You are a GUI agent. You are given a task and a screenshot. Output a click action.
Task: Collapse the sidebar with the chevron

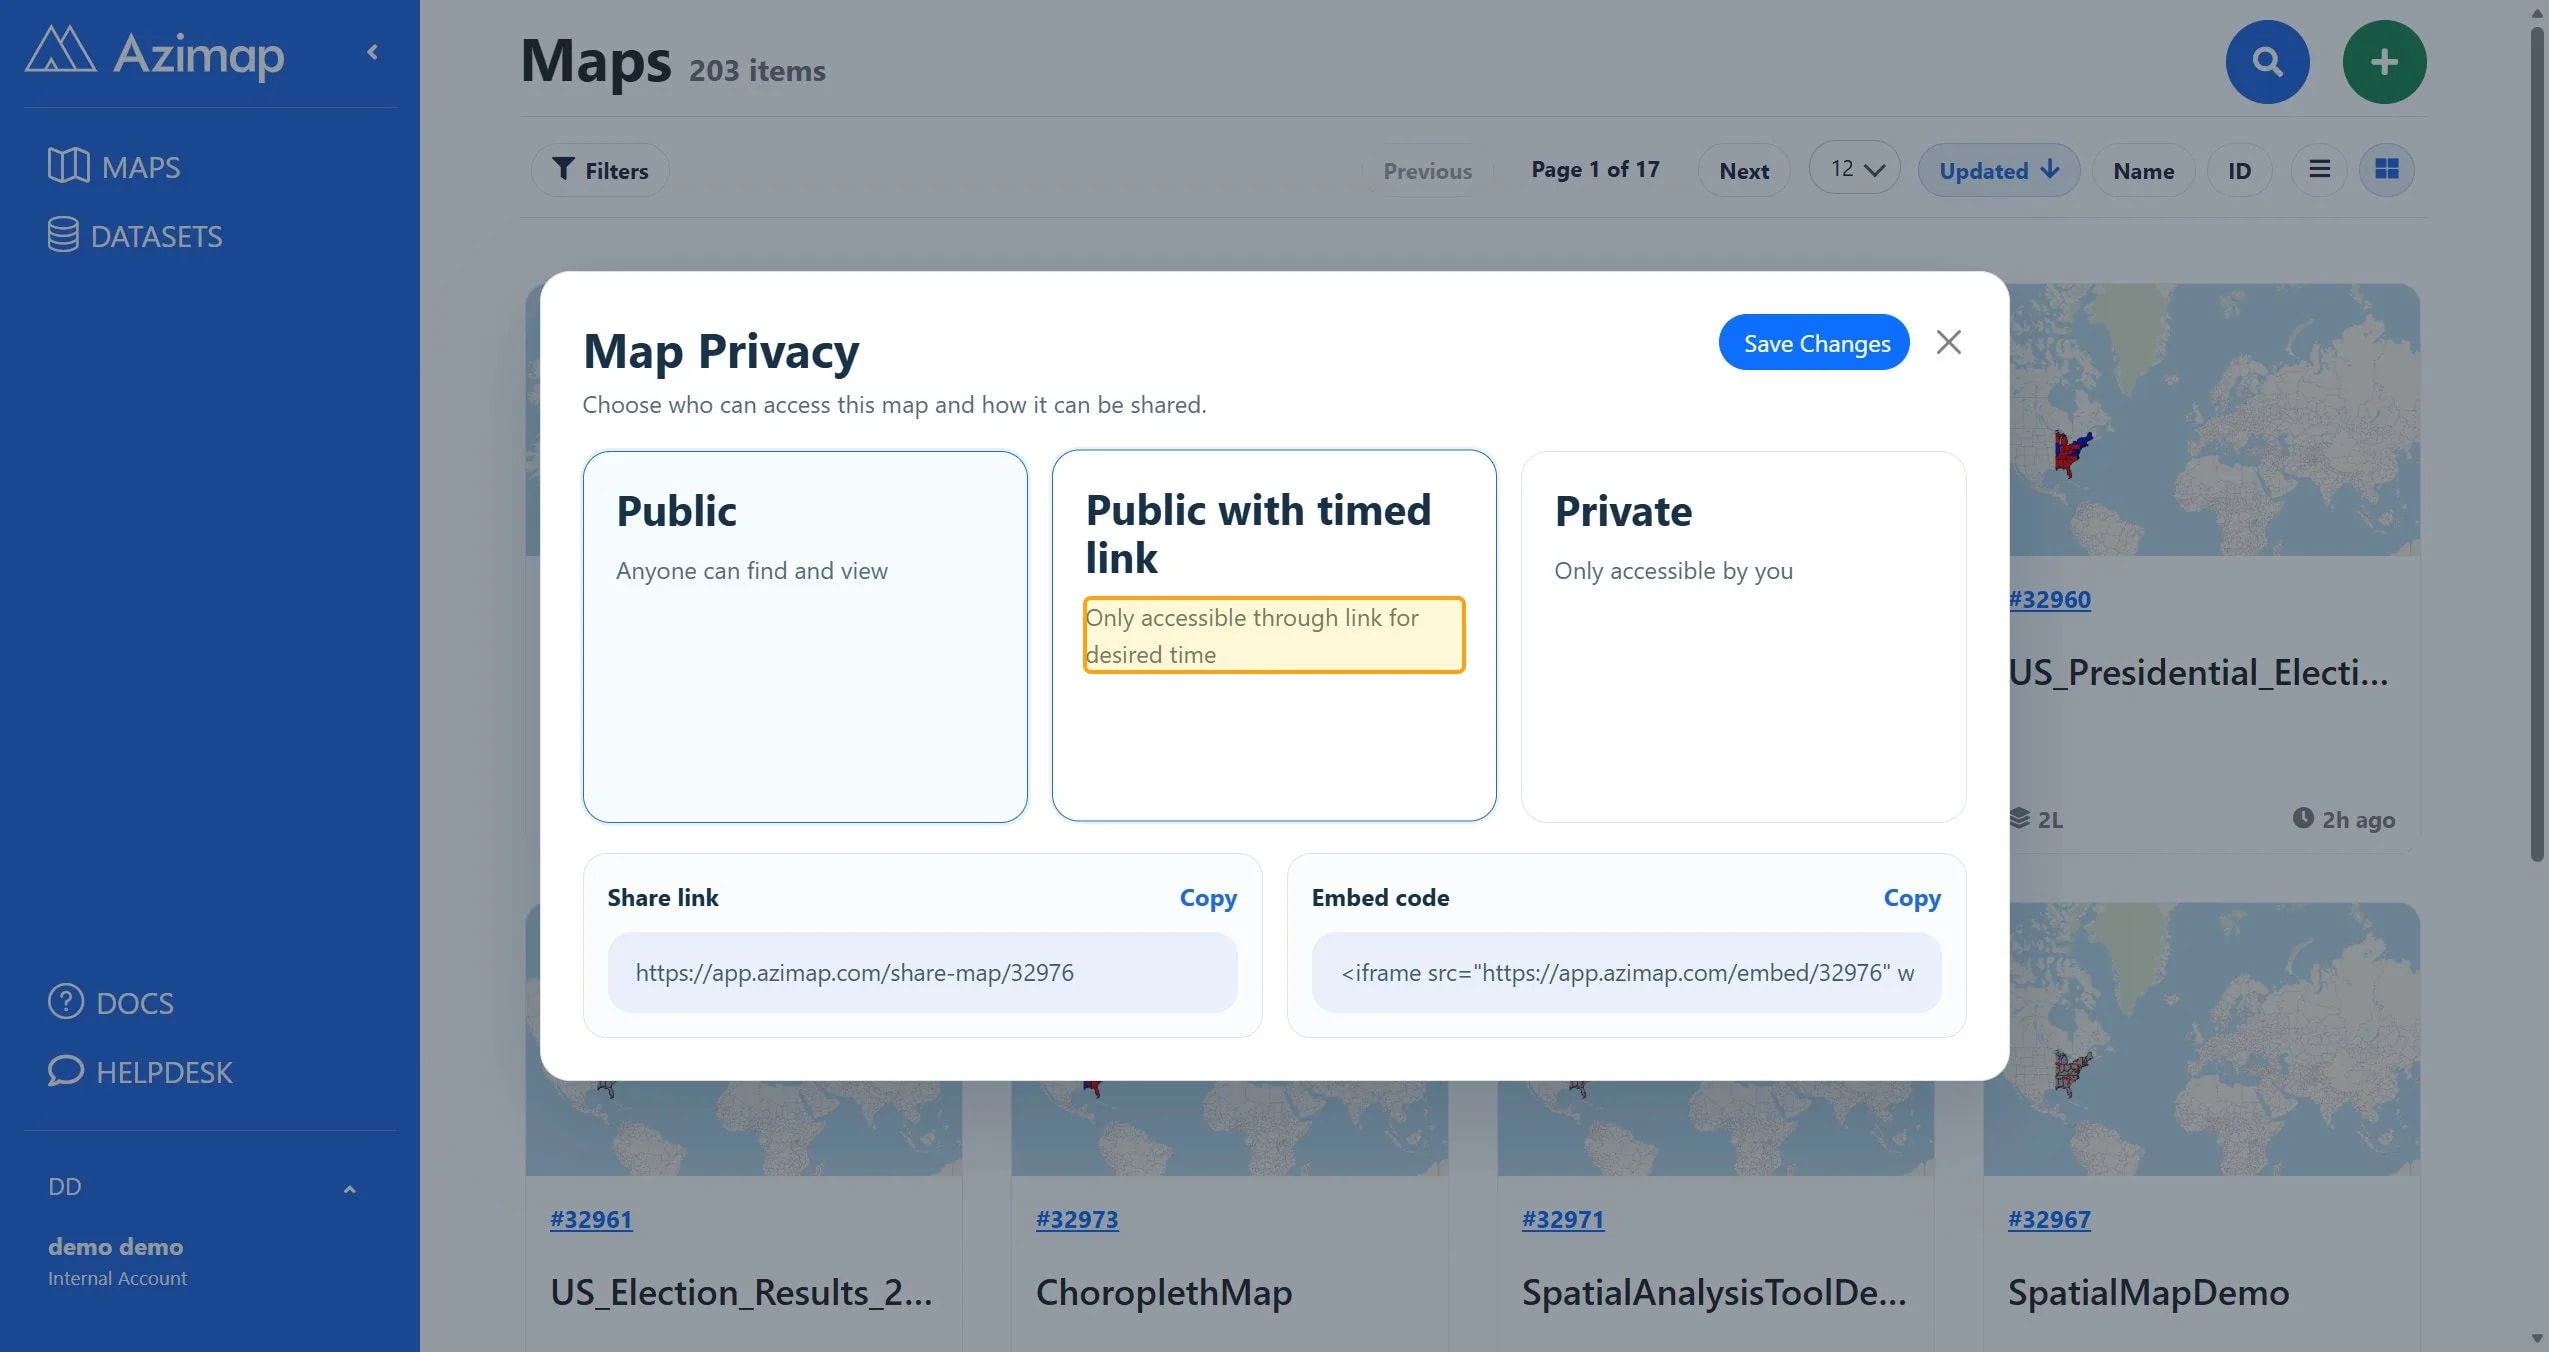(x=373, y=52)
